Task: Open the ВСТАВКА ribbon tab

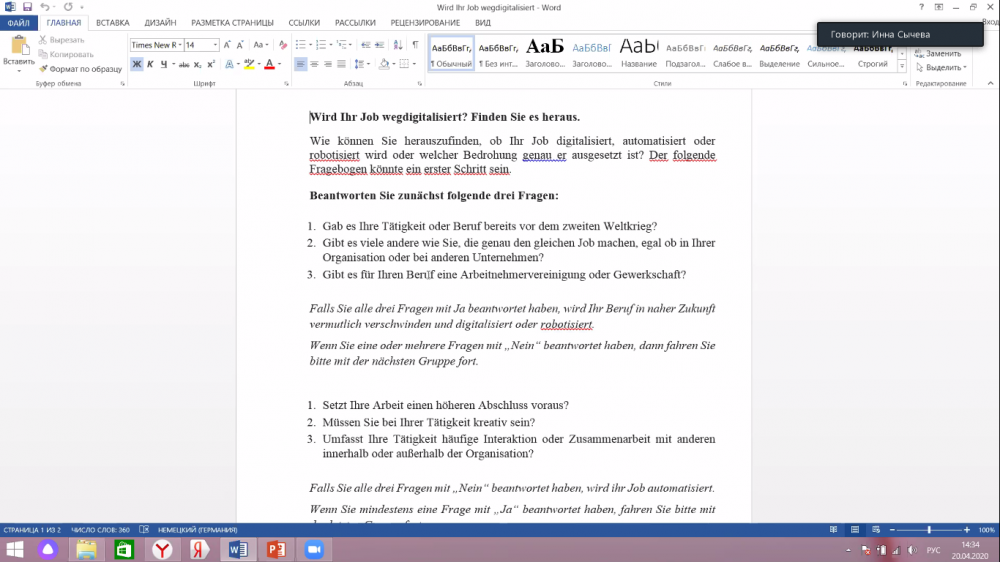Action: (112, 22)
